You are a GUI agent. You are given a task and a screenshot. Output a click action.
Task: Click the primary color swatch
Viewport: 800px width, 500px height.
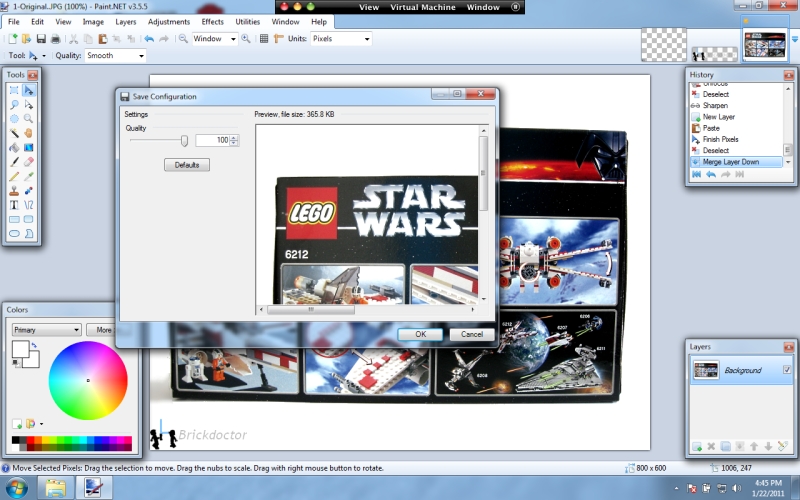coord(20,349)
